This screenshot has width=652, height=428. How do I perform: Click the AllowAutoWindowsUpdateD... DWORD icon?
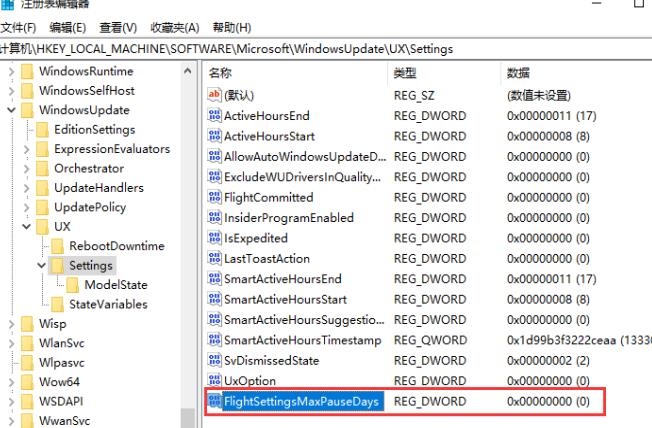pos(214,156)
